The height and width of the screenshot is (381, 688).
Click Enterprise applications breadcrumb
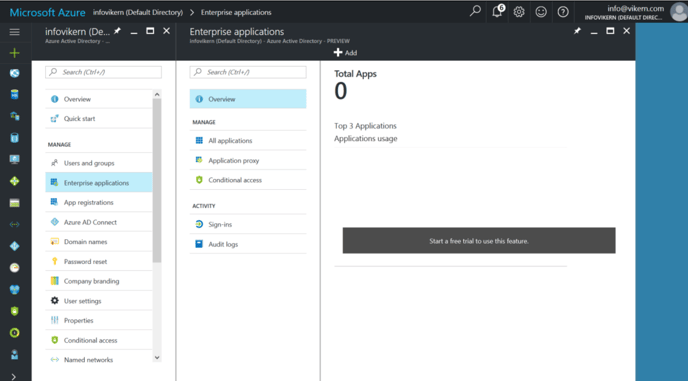click(x=236, y=12)
